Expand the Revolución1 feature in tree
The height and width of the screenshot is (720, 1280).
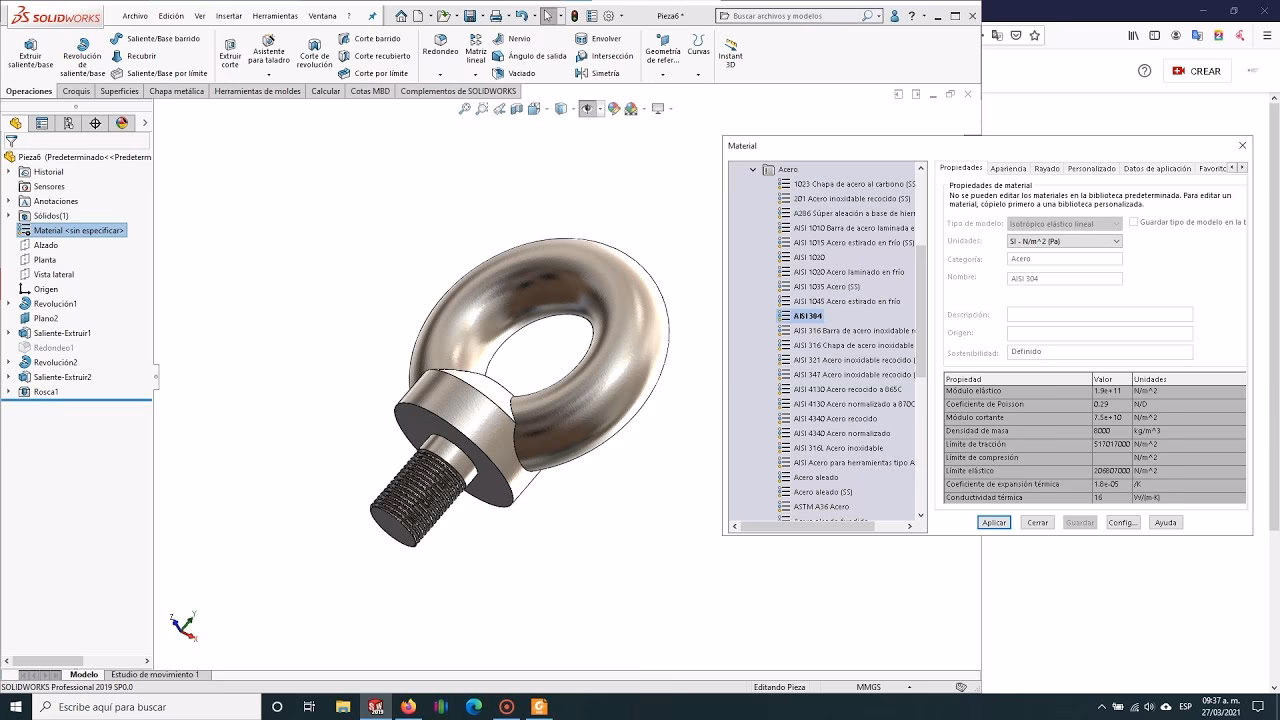(x=9, y=304)
